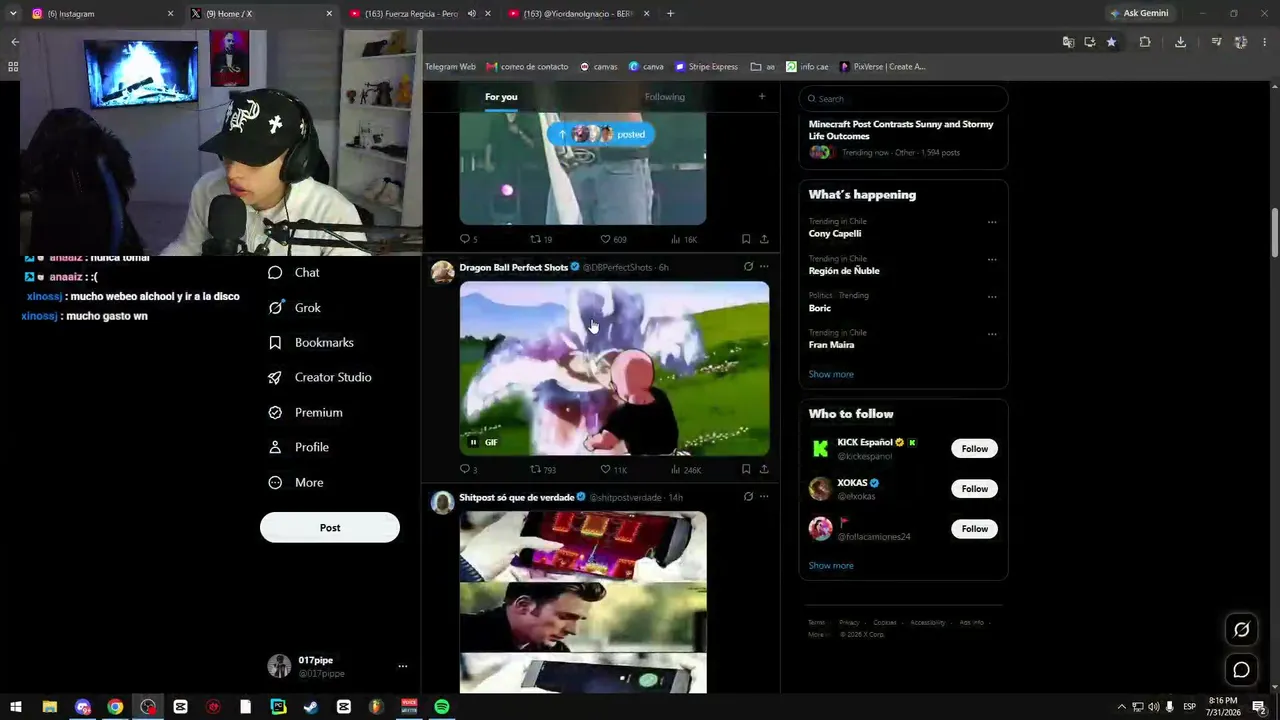Open the Windows Start menu
1280x720 pixels.
[x=16, y=707]
